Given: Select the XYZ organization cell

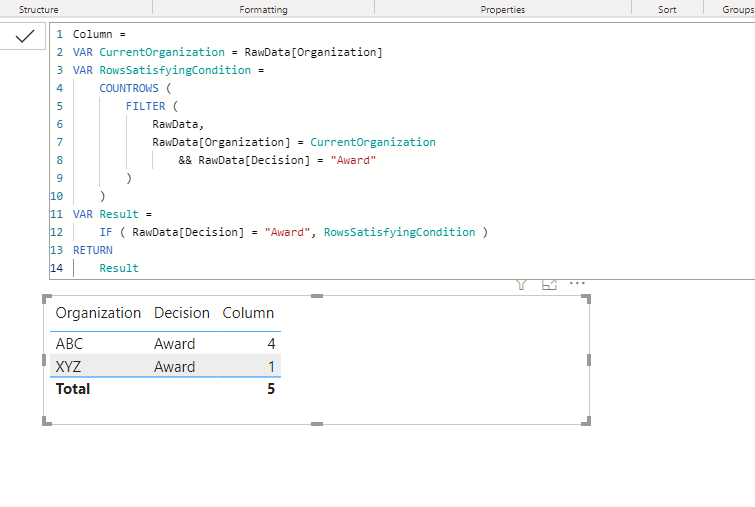Looking at the screenshot, I should [x=68, y=367].
